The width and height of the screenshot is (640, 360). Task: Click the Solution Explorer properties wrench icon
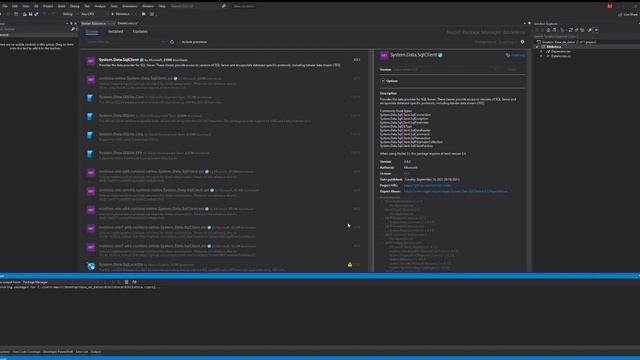click(590, 30)
